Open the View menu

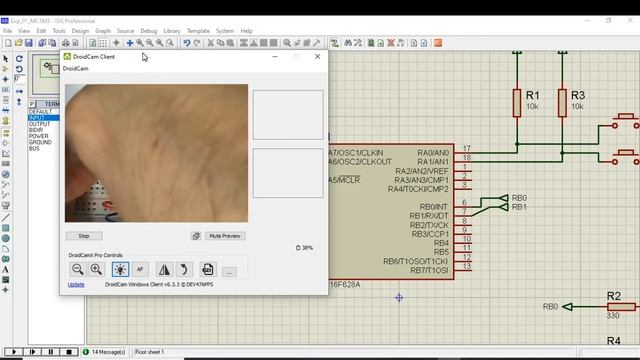click(x=24, y=31)
